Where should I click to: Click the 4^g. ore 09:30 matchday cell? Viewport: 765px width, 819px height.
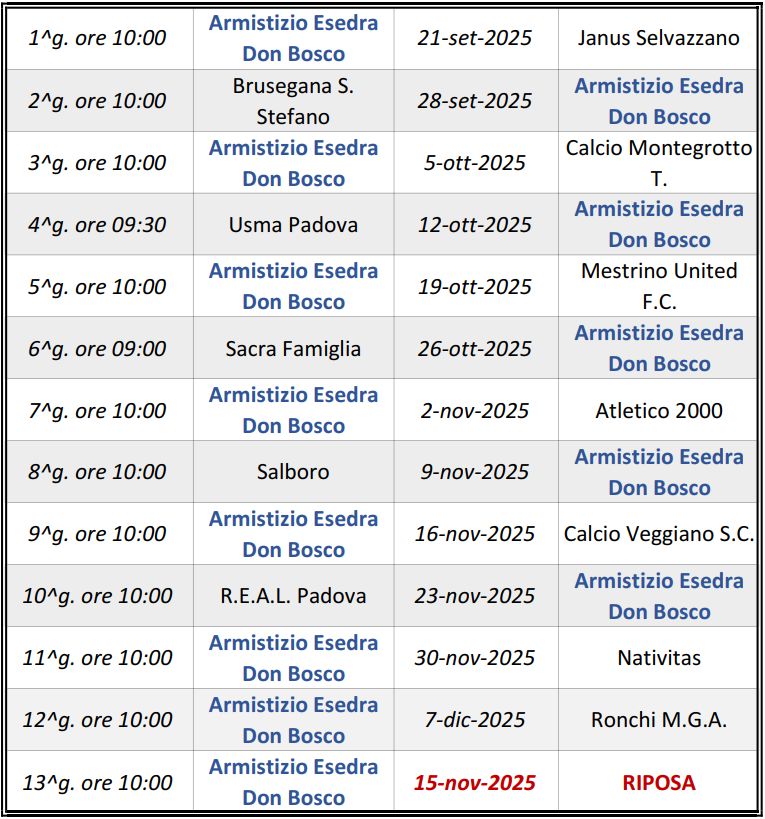pyautogui.click(x=97, y=224)
